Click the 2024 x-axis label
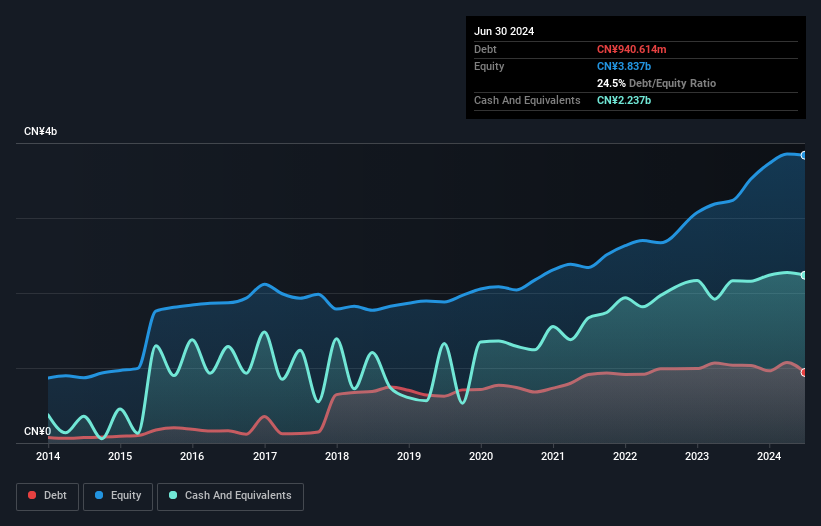 pos(769,456)
